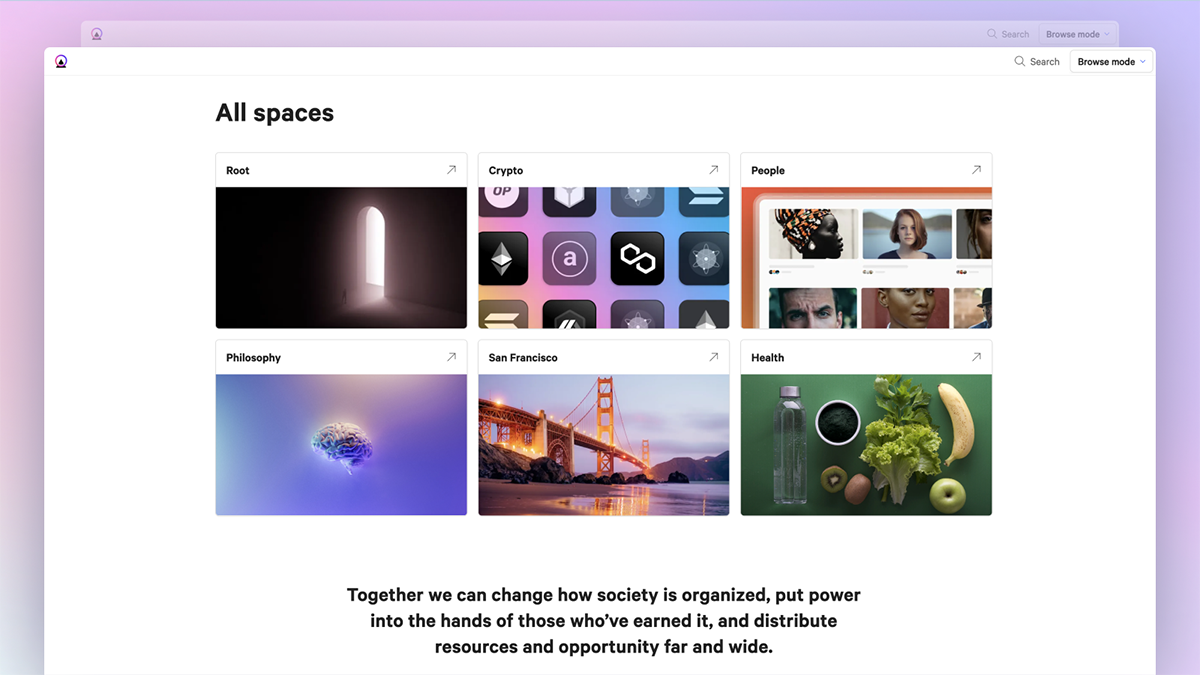Select the Root space title

coord(238,171)
